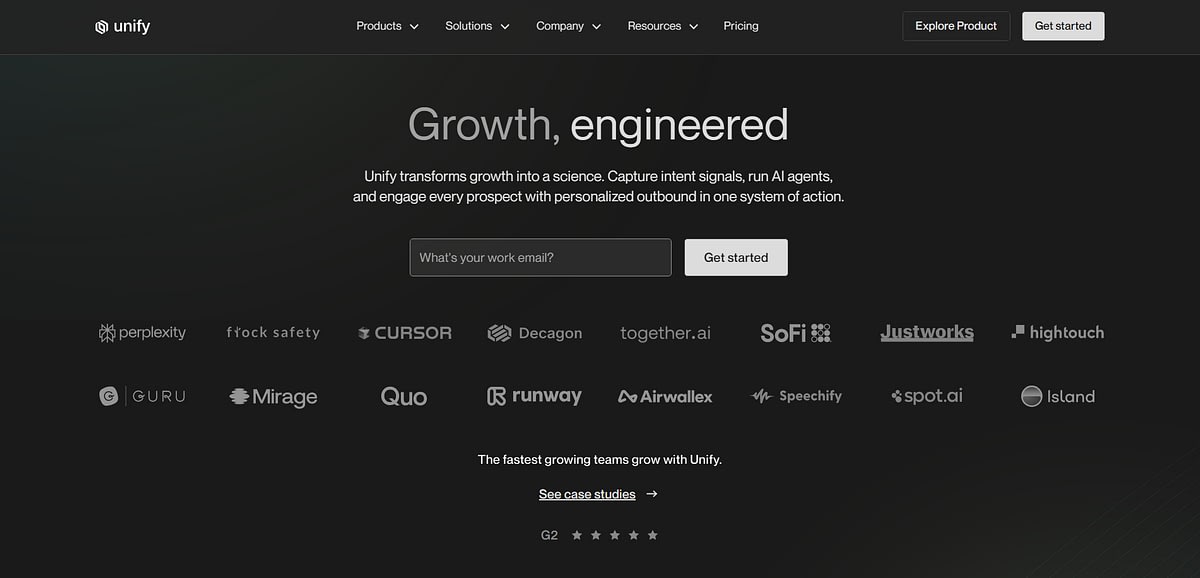The width and height of the screenshot is (1200, 578).
Task: Click the SoFi logo
Action: coord(795,332)
